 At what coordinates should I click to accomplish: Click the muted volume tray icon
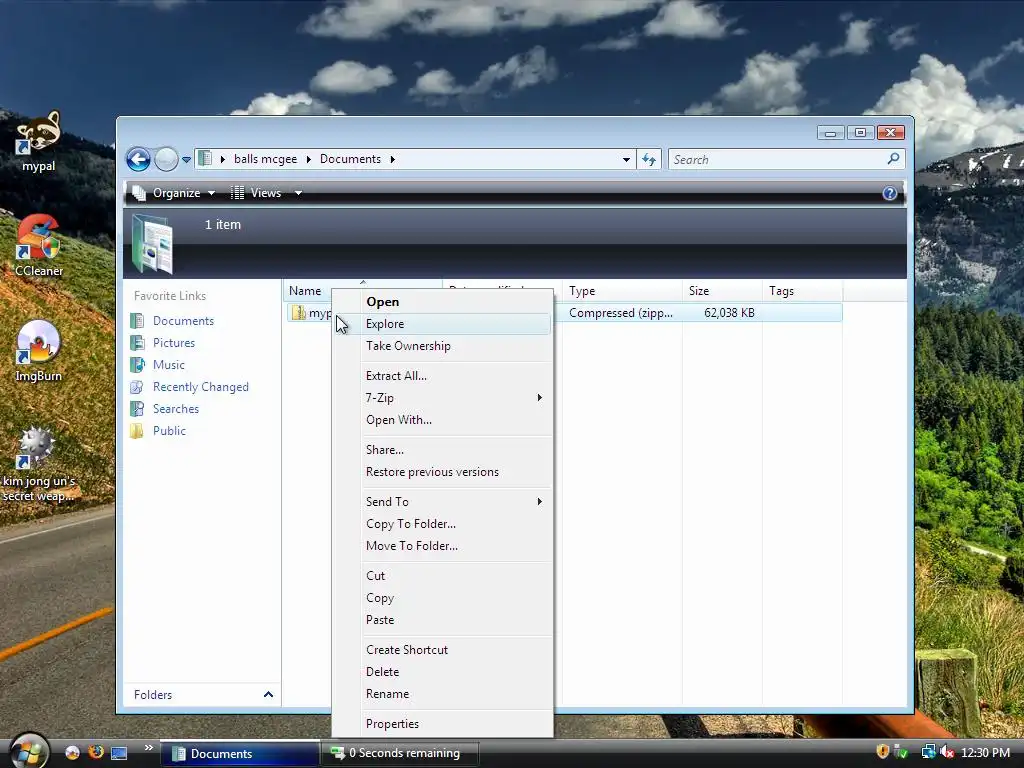point(947,752)
